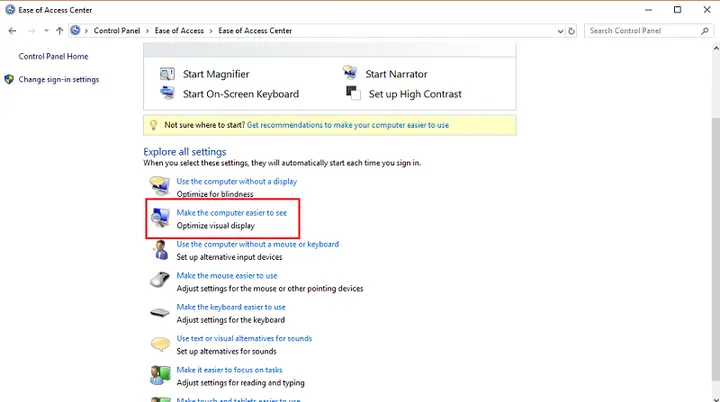The width and height of the screenshot is (720, 402).
Task: Click the Start Magnifier icon
Action: [x=167, y=74]
